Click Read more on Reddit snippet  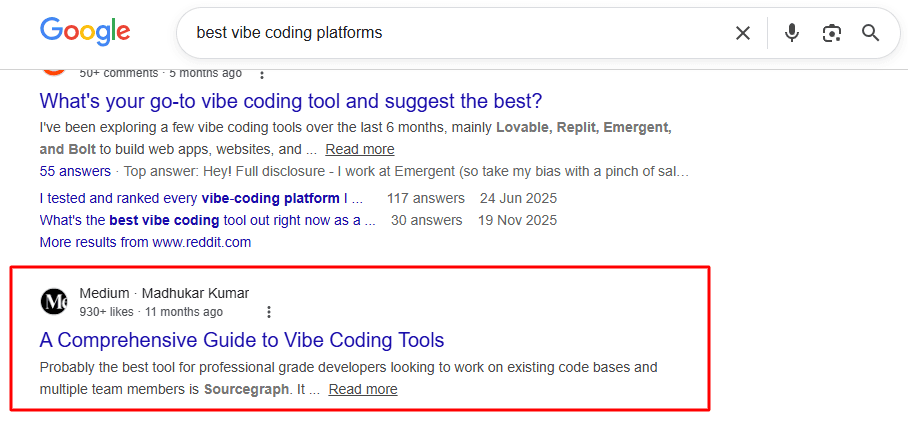point(360,149)
